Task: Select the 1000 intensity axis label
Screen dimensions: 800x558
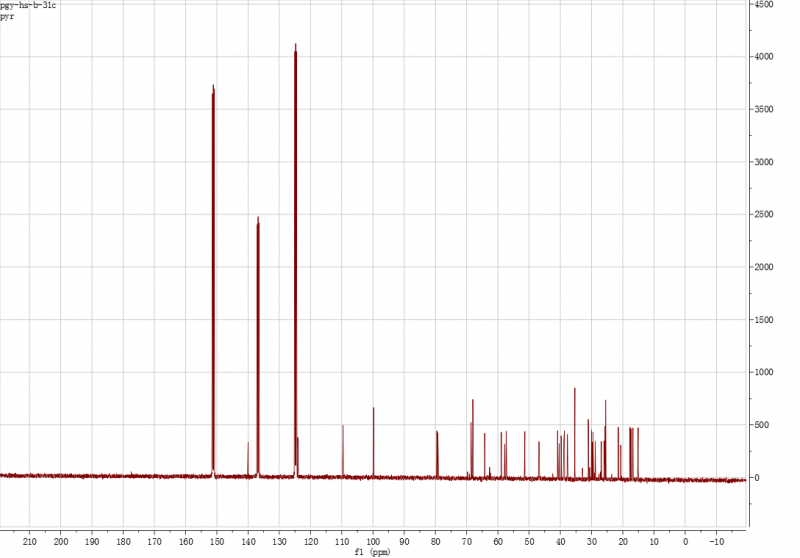Action: coord(764,372)
